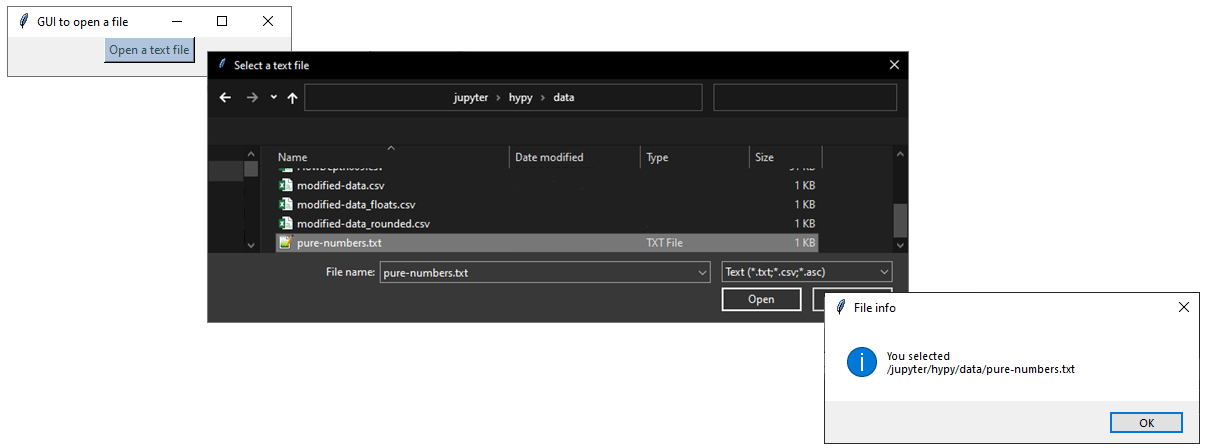Click Excel icon of modified-data.csv
Viewport: 1205px width, 448px height.
(286, 186)
